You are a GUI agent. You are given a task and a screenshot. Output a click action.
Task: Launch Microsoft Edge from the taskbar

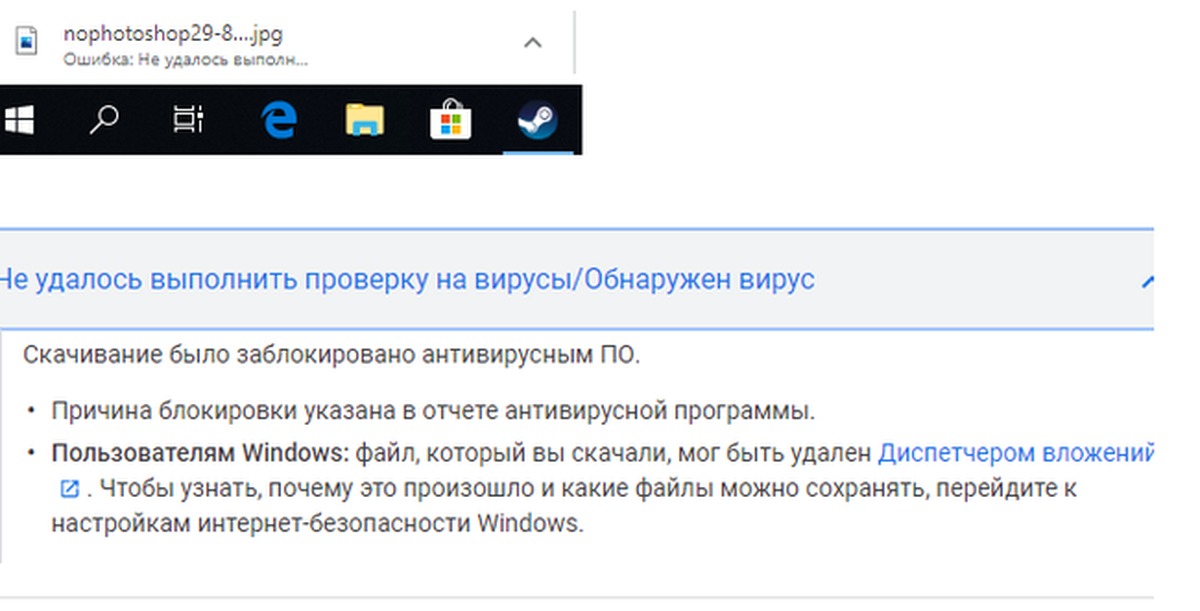click(x=278, y=121)
